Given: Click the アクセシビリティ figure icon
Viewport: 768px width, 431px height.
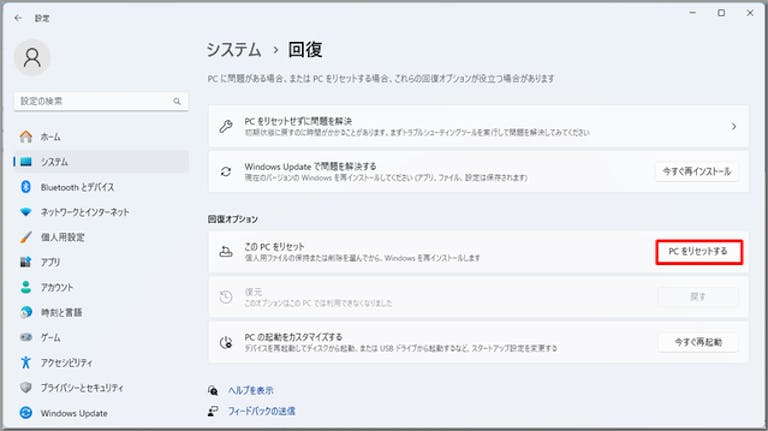Looking at the screenshot, I should (x=26, y=362).
